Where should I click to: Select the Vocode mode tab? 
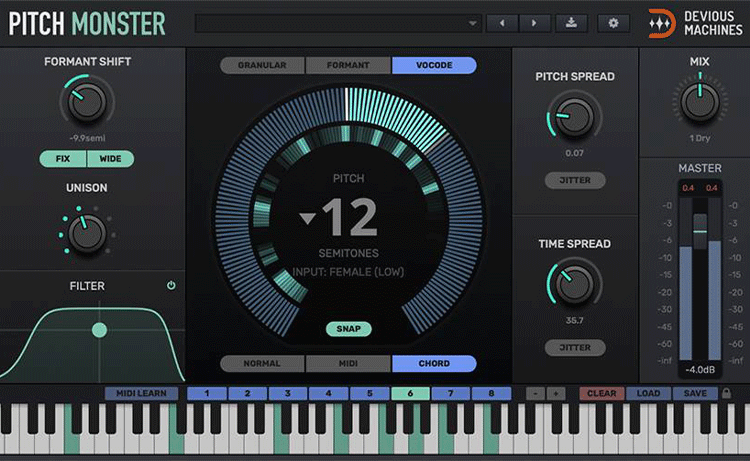434,65
